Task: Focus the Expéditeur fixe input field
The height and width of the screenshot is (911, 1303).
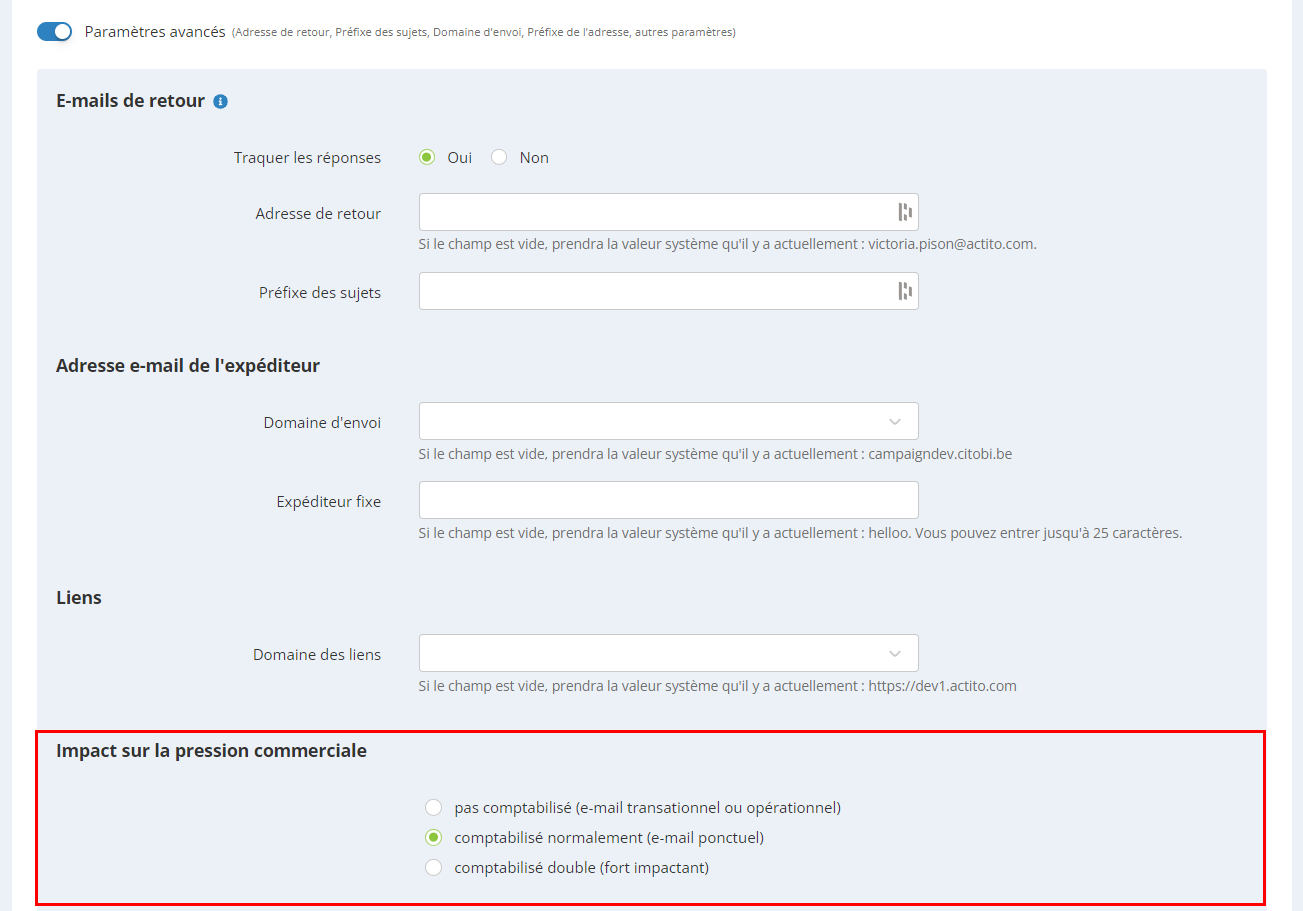Action: [x=668, y=500]
